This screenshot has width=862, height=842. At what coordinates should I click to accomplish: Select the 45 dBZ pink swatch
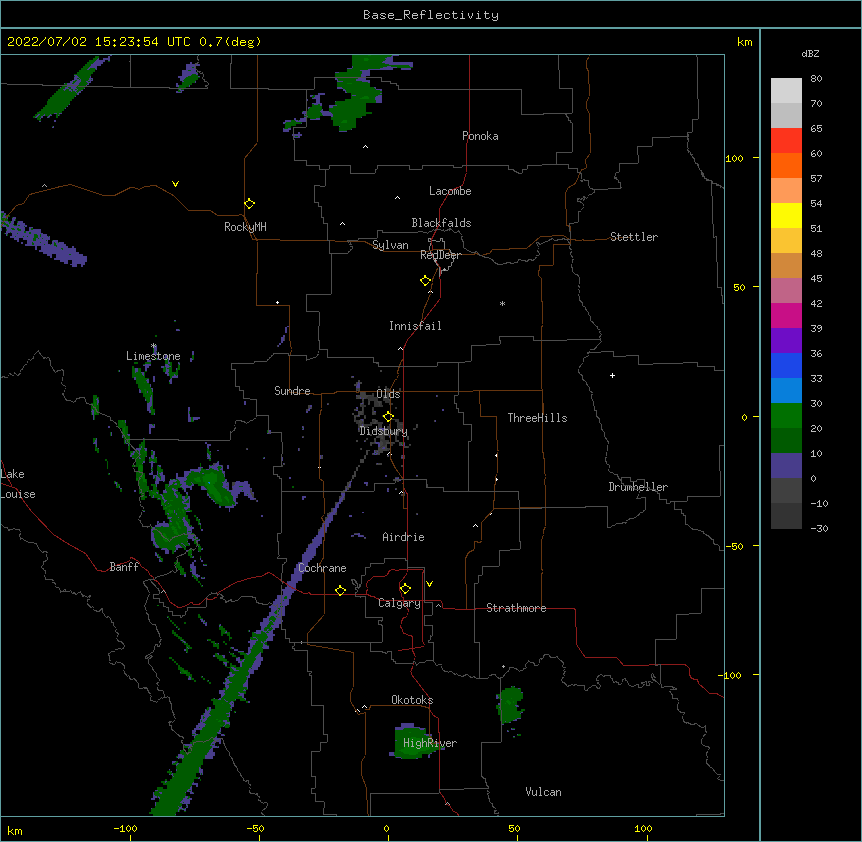tap(786, 290)
